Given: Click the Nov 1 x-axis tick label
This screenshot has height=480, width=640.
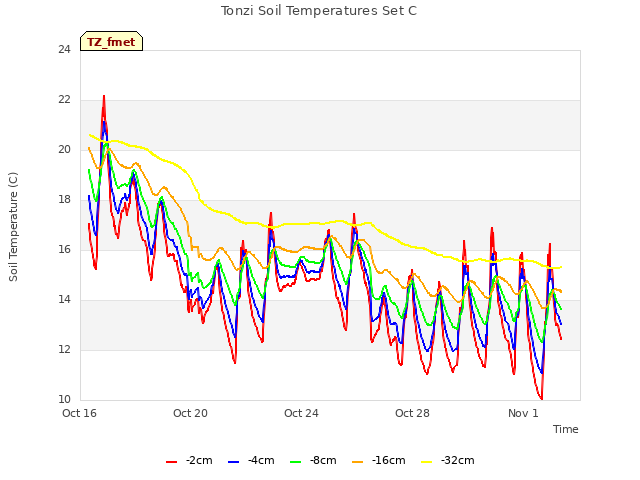Looking at the screenshot, I should pos(523,413).
